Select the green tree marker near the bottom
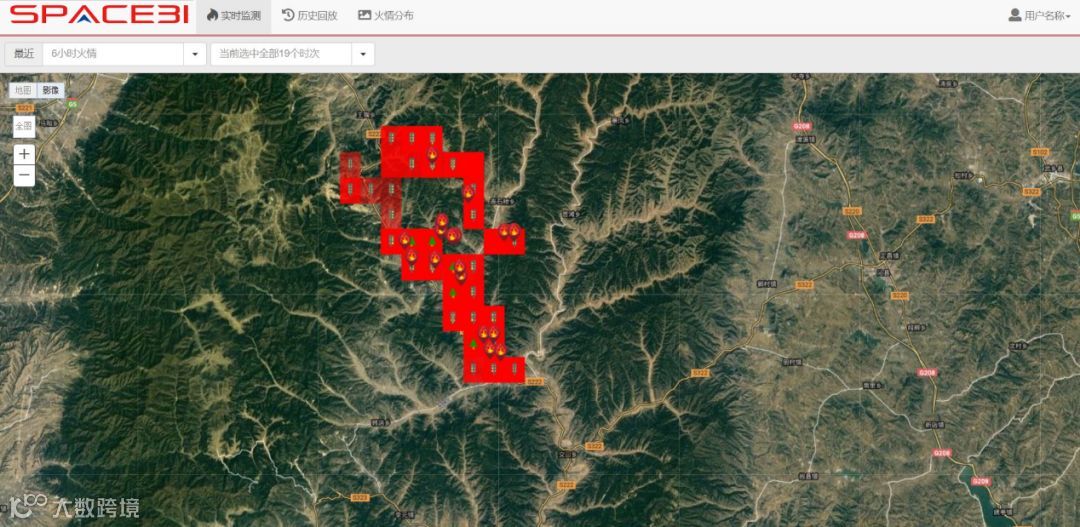This screenshot has width=1080, height=527. 474,342
